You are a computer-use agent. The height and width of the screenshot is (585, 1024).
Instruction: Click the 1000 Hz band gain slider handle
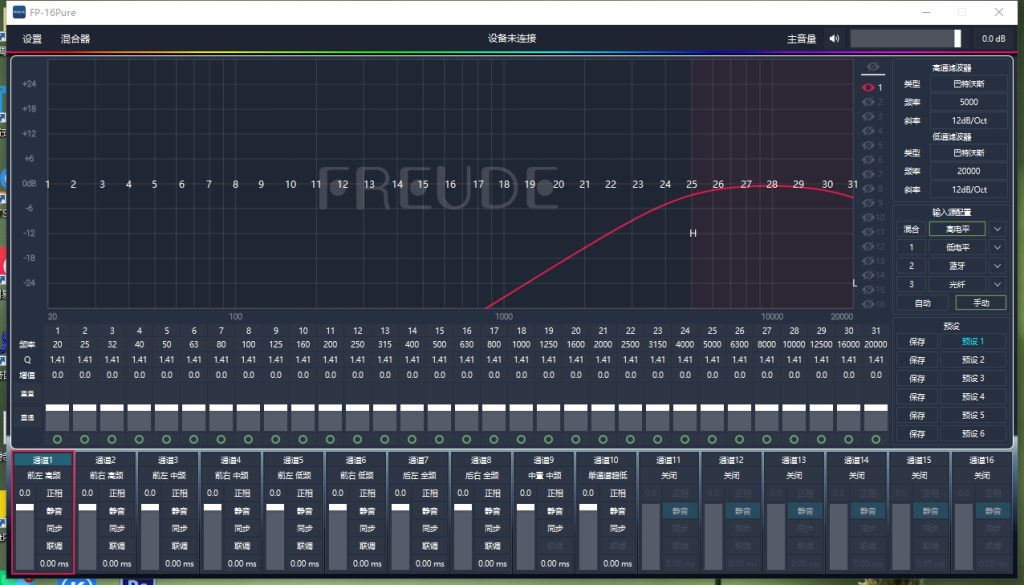[x=521, y=407]
